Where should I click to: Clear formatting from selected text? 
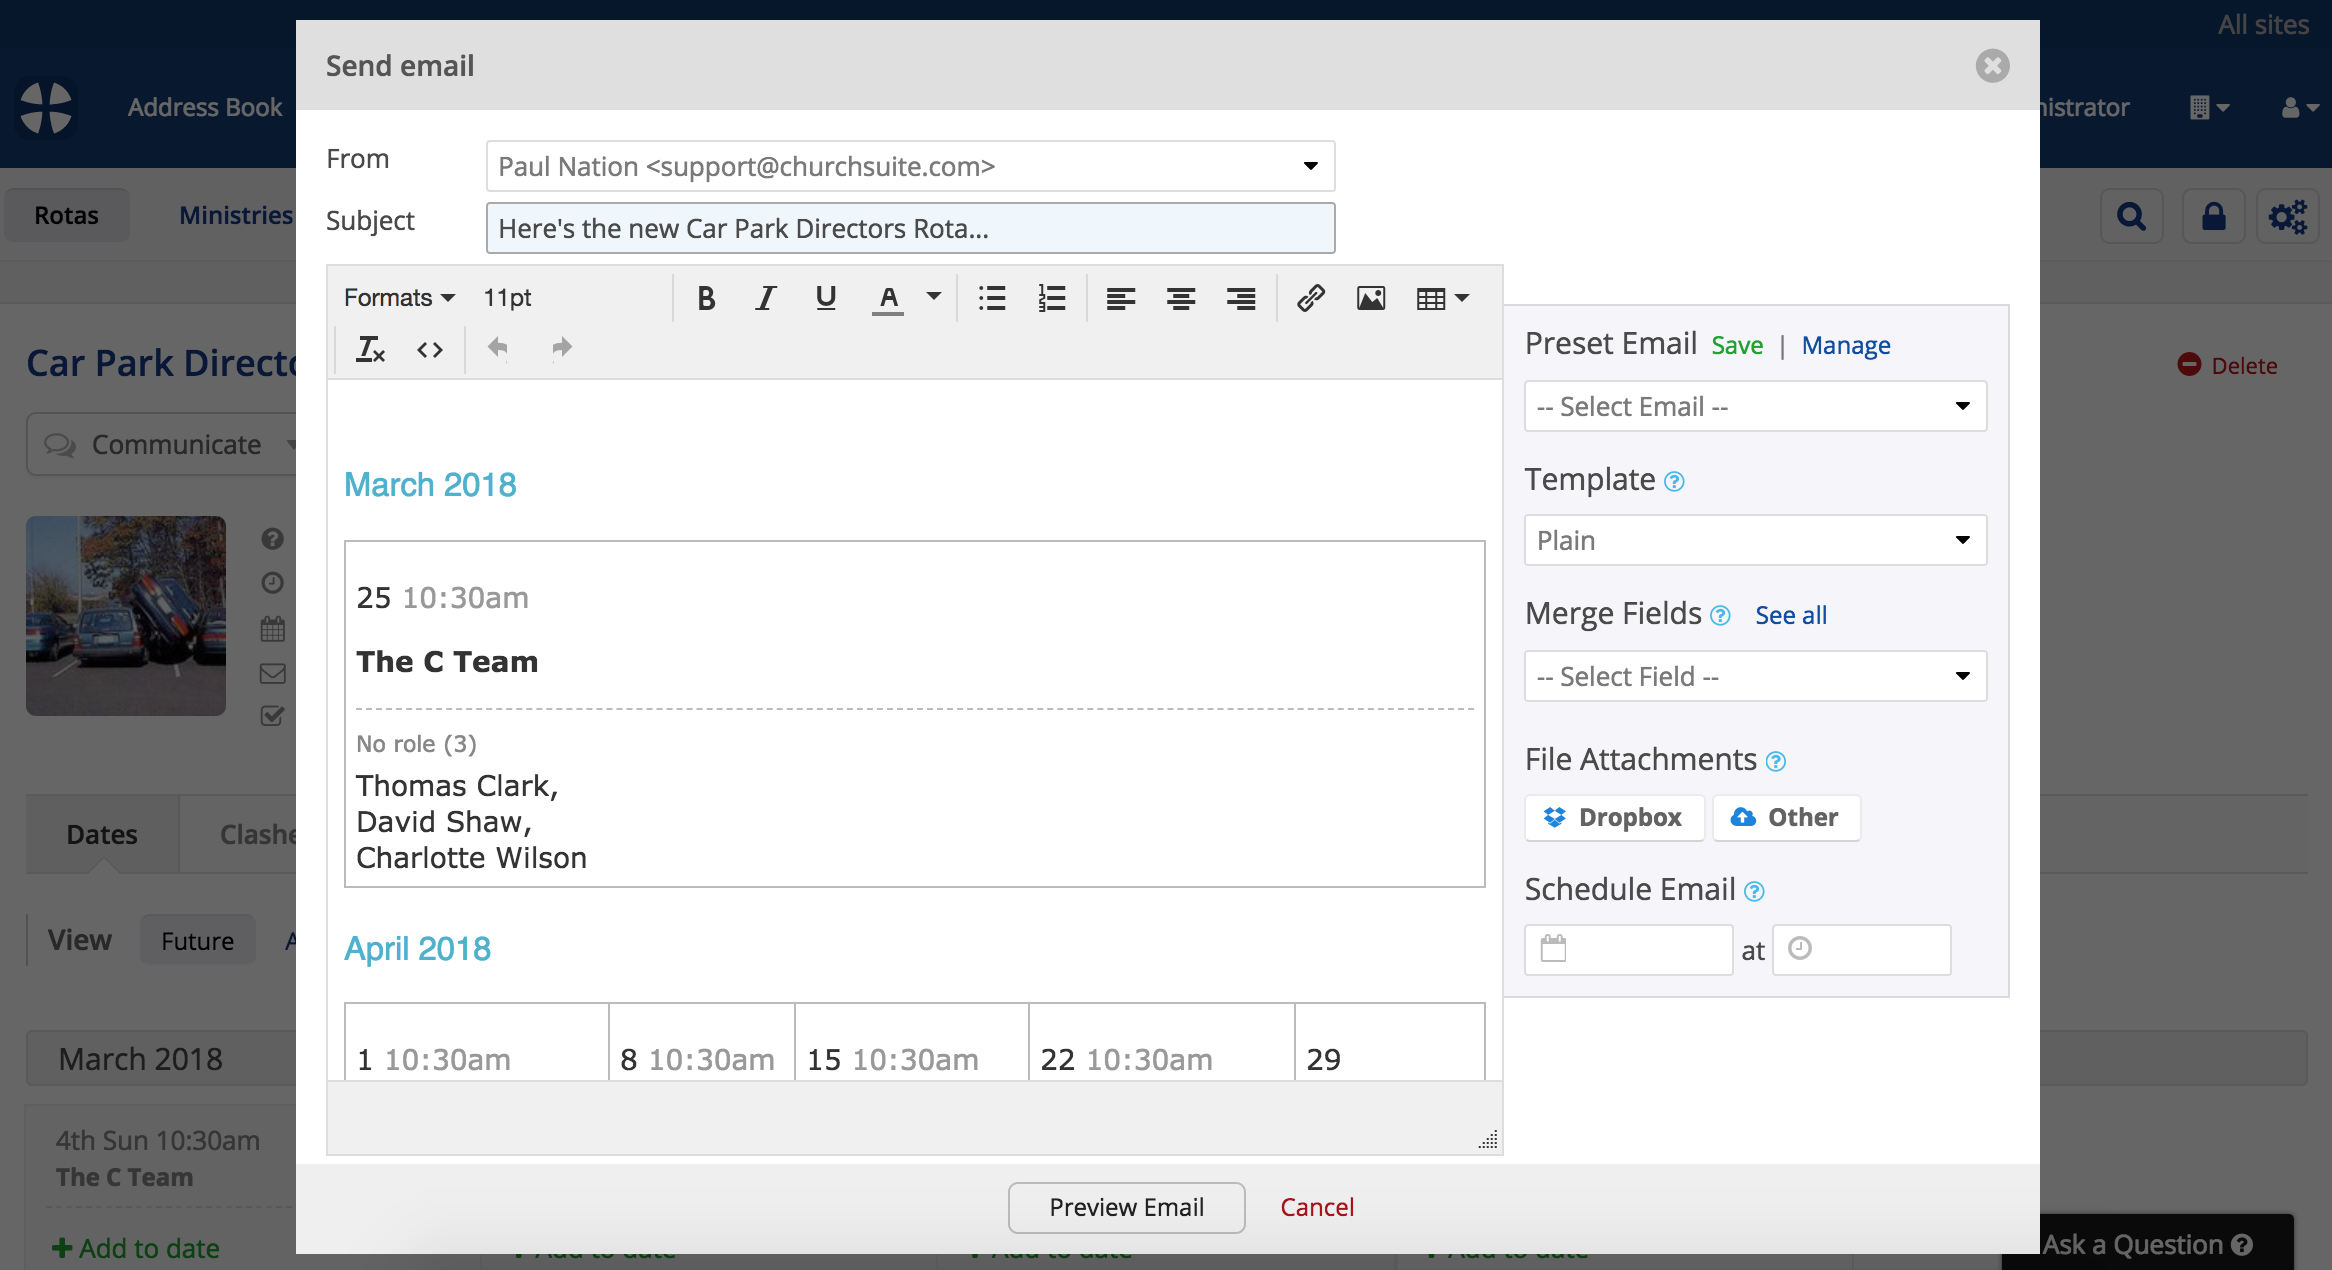pos(370,349)
